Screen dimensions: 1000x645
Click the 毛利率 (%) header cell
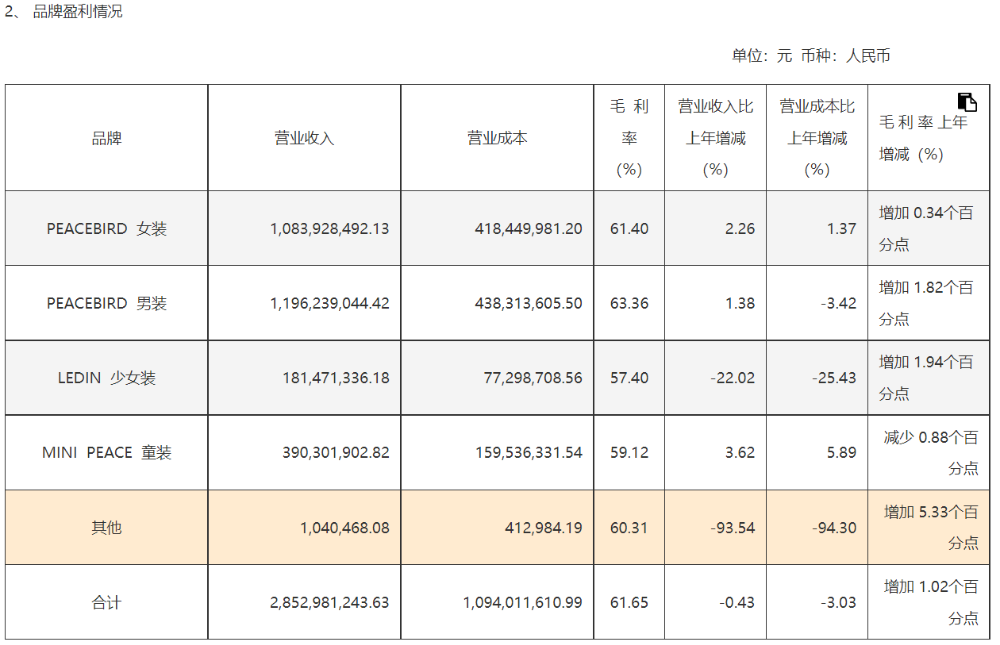click(629, 138)
